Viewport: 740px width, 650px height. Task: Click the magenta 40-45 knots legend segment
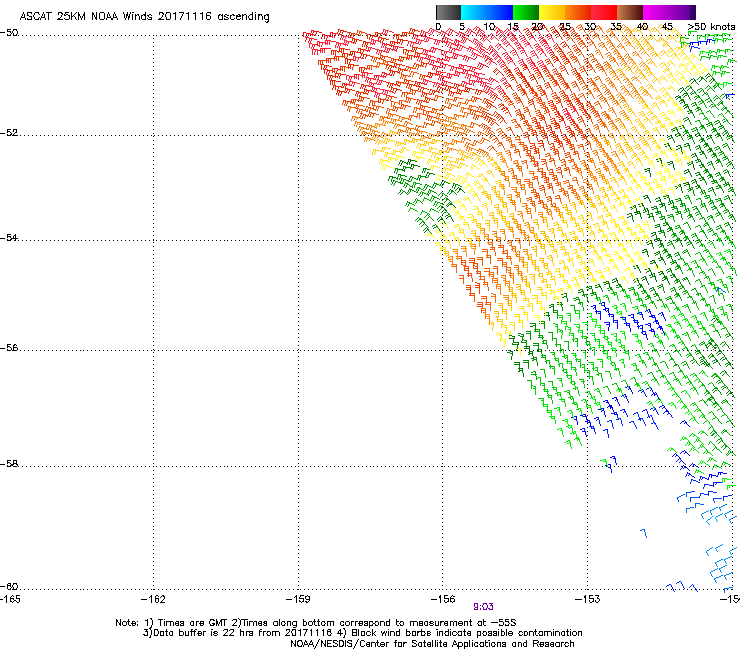pos(656,12)
